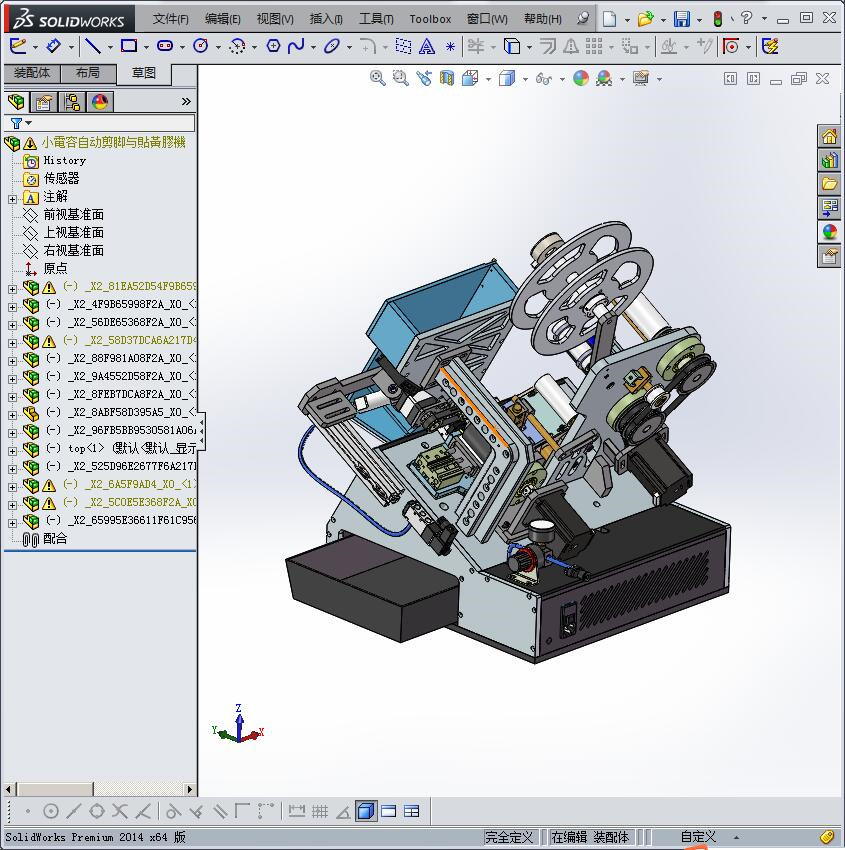Open the Design Library folder icon
This screenshot has width=845, height=850.
click(829, 184)
